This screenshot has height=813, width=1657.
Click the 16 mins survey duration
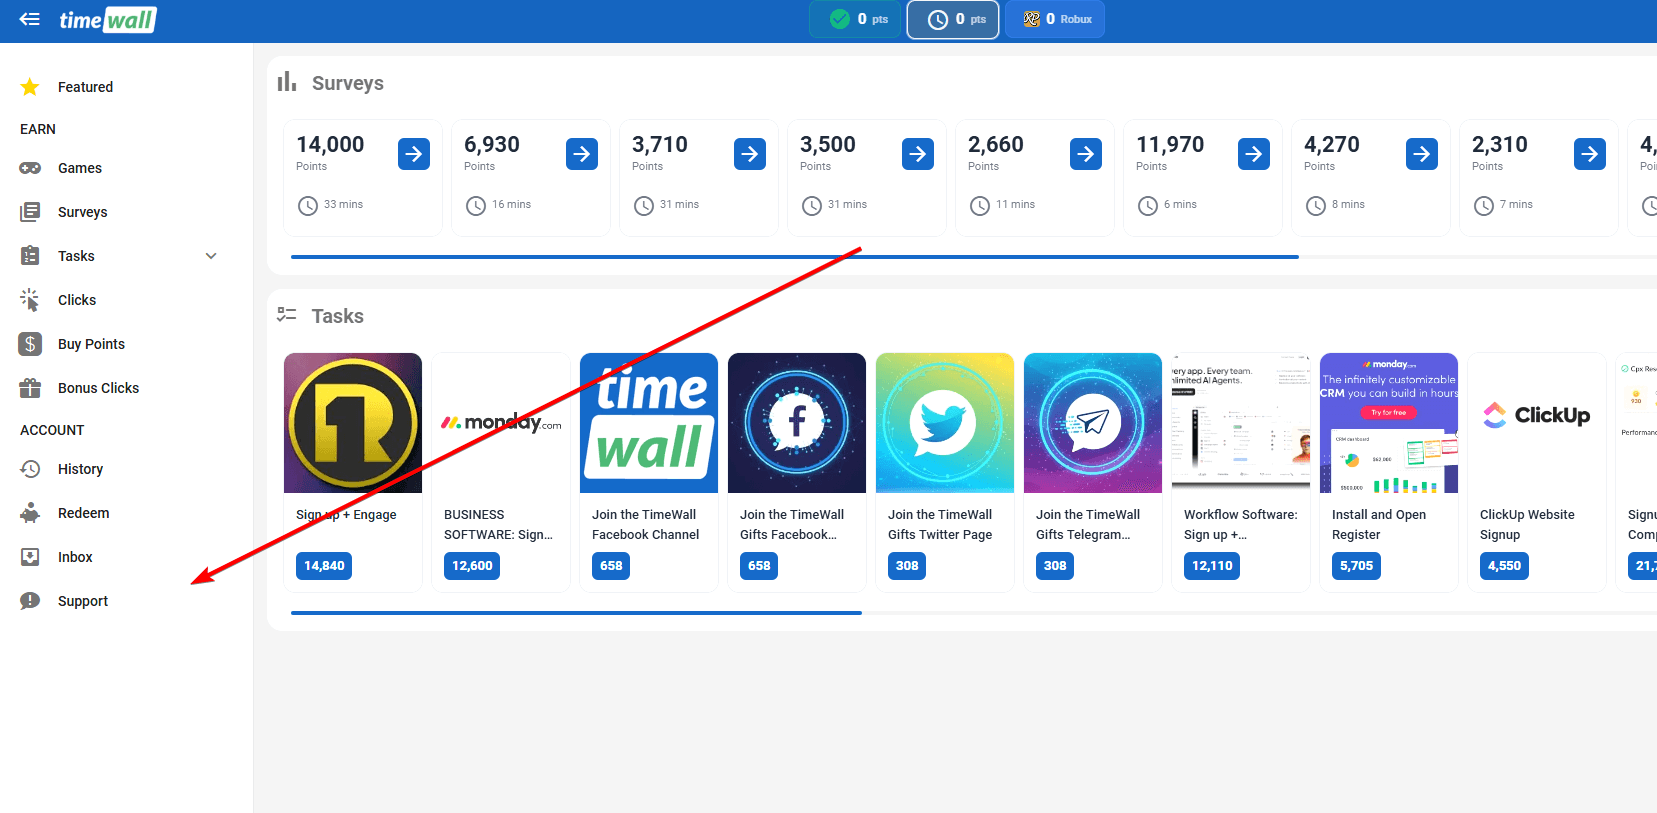511,204
